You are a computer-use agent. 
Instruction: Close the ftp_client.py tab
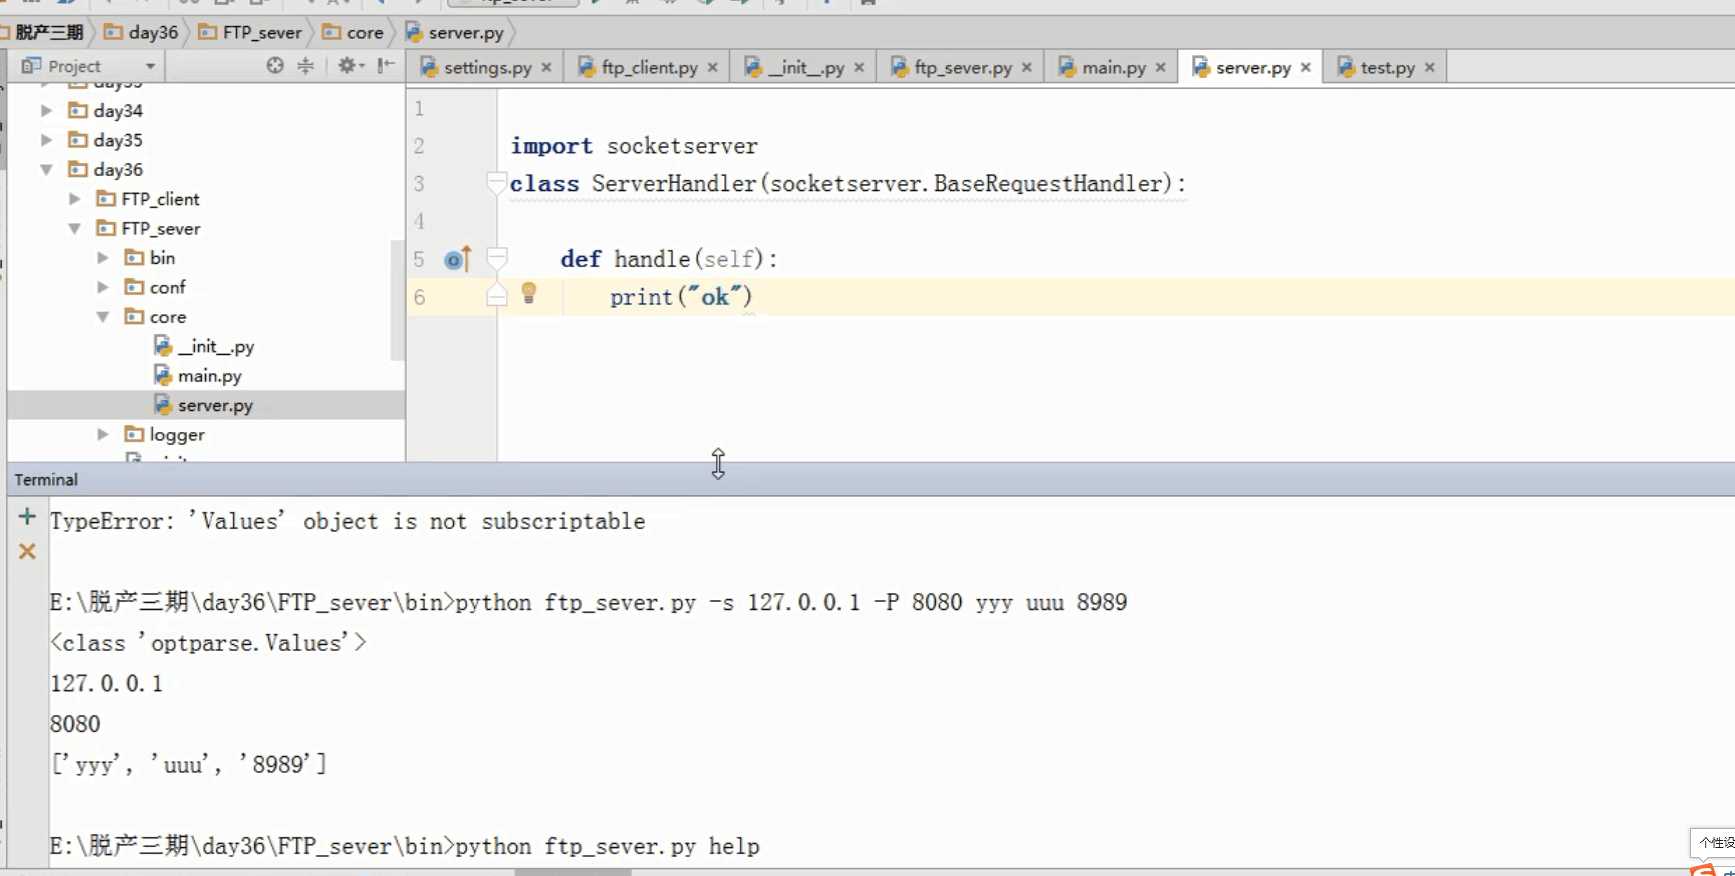tap(712, 68)
